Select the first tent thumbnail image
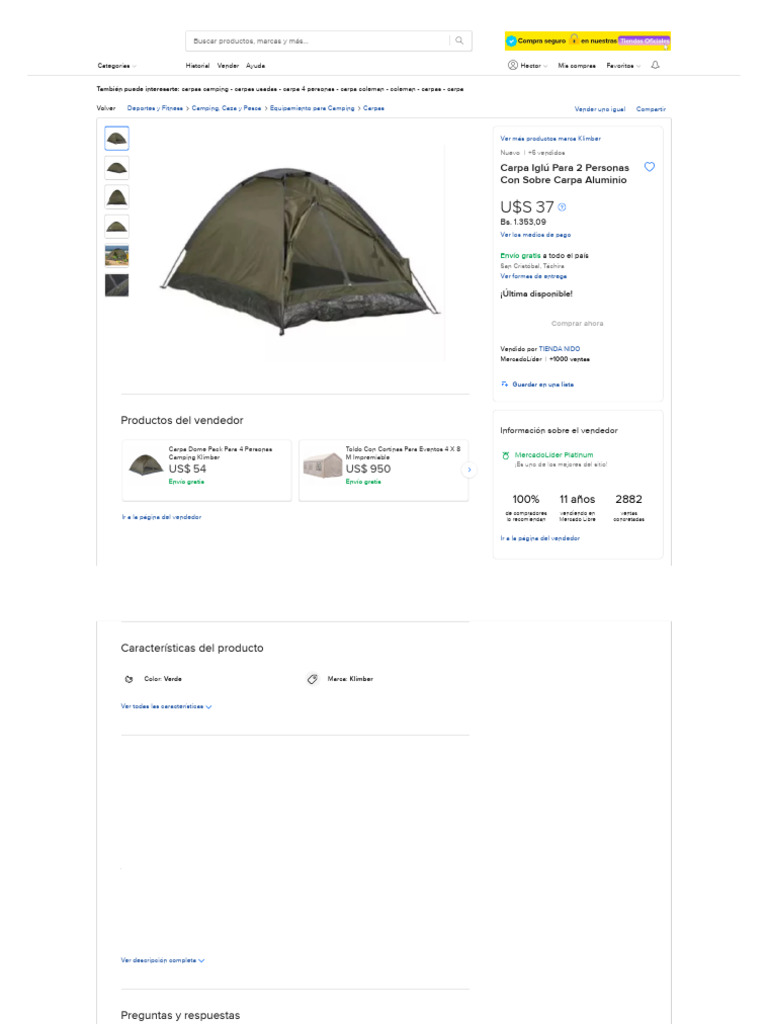Image resolution: width=768 pixels, height=1024 pixels. [117, 139]
